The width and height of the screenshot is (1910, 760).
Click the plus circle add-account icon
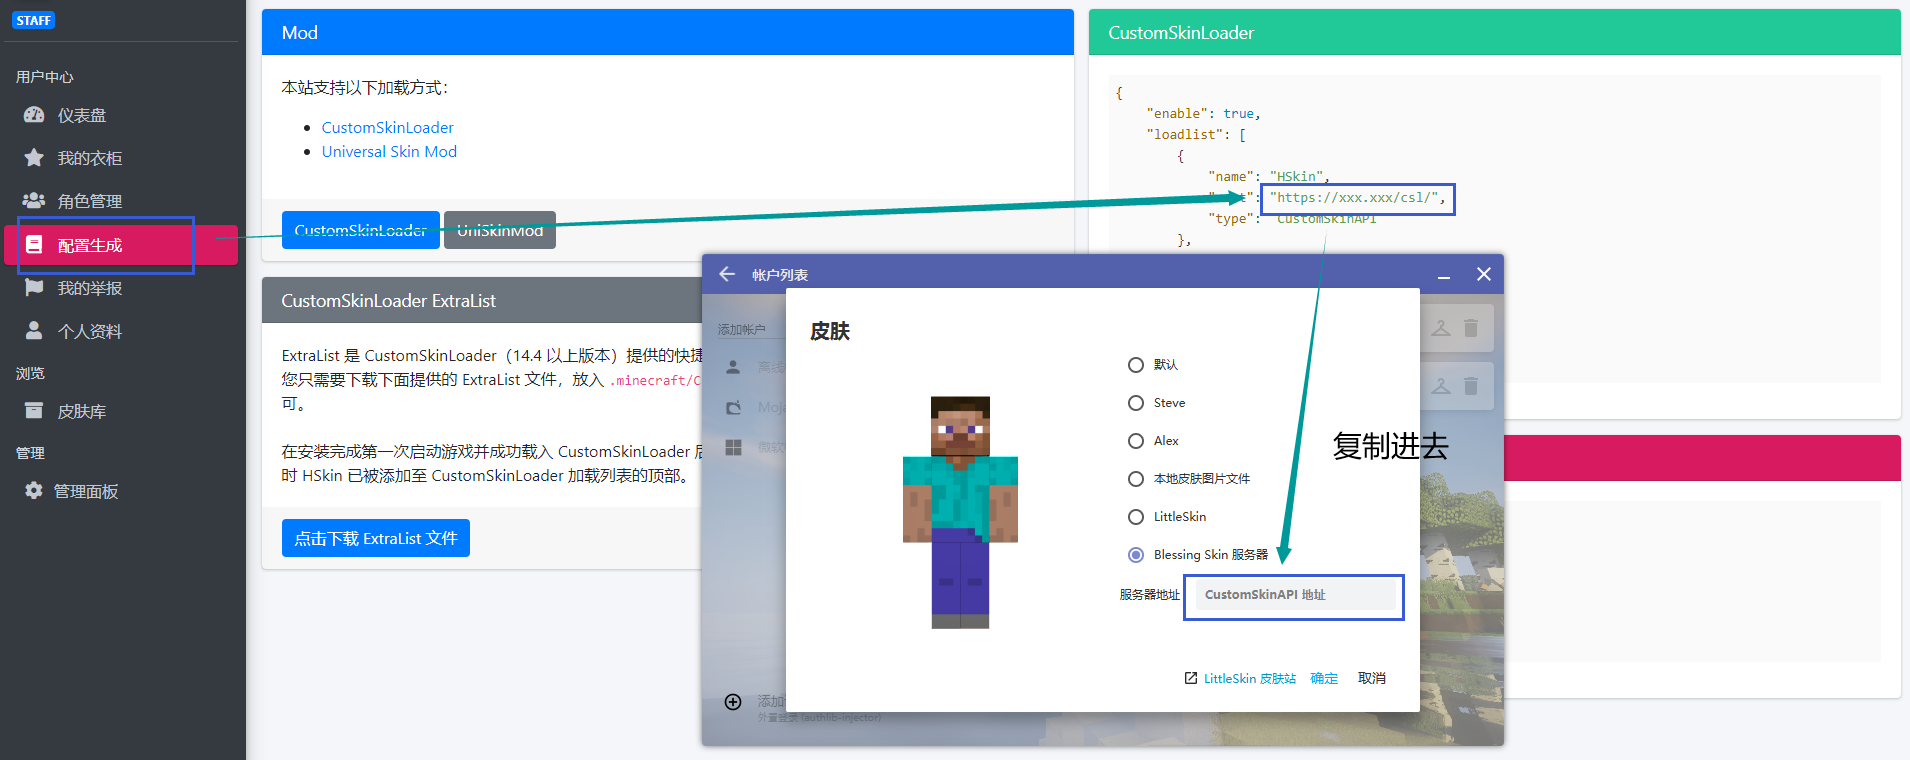pyautogui.click(x=733, y=702)
